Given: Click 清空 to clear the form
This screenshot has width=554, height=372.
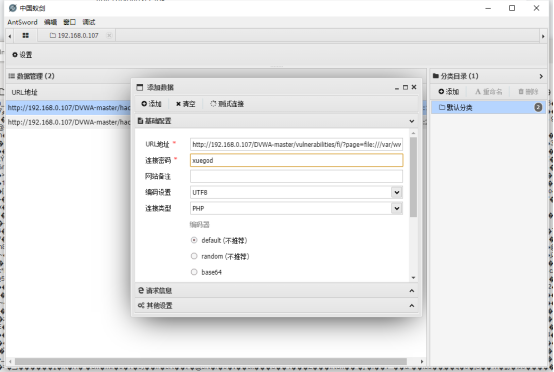Looking at the screenshot, I should 186,104.
